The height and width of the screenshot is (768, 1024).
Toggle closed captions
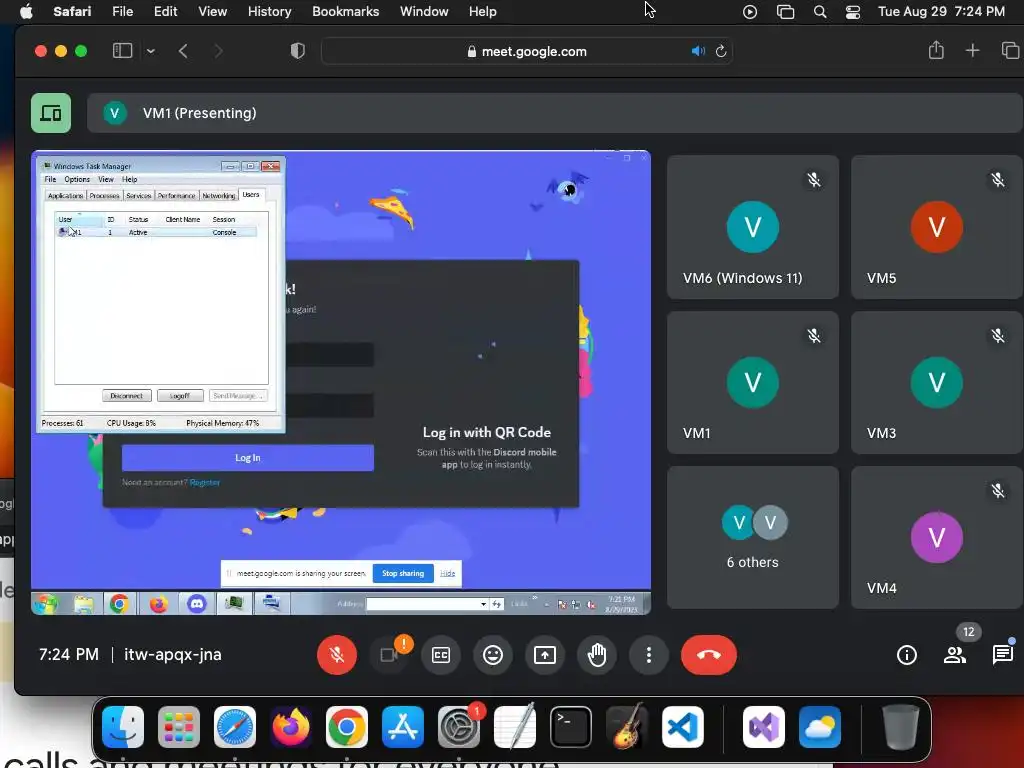tap(441, 654)
